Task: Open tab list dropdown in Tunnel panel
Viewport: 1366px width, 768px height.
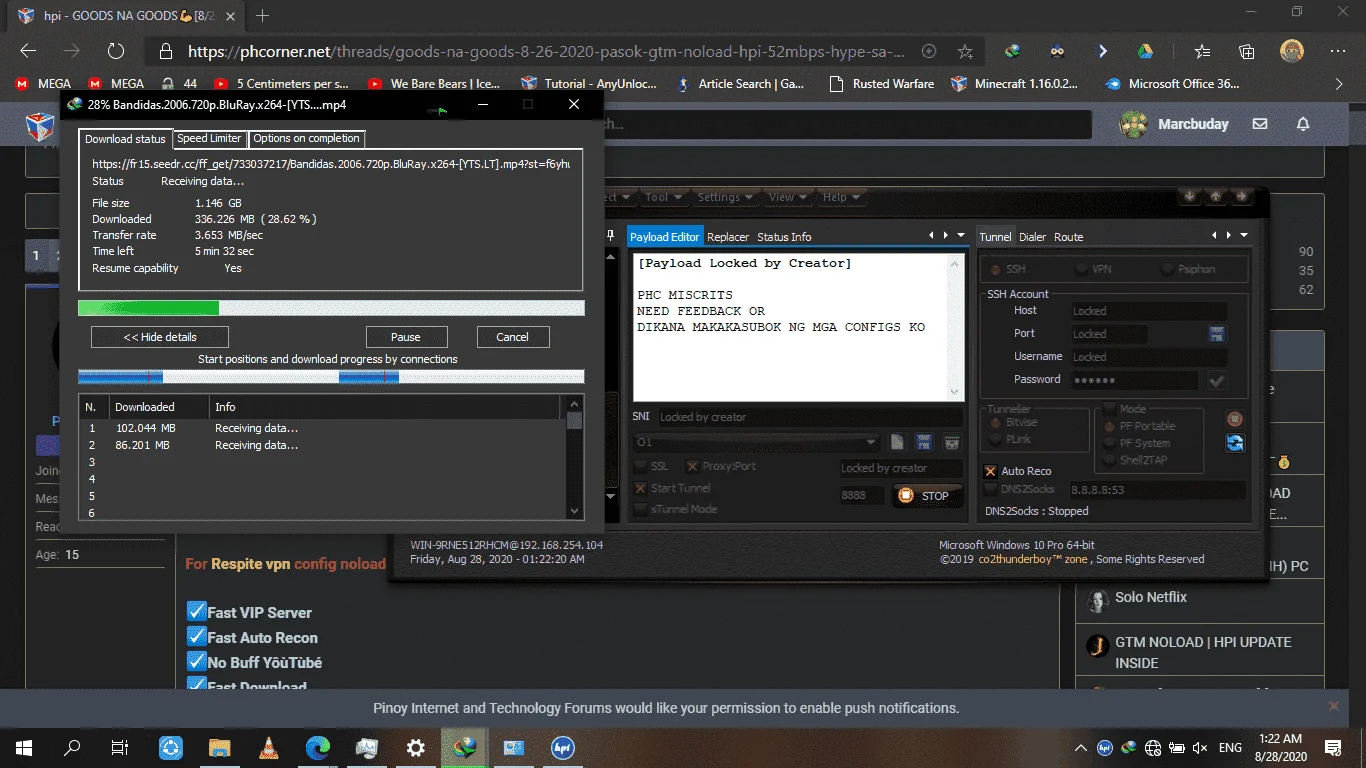Action: (x=1244, y=235)
